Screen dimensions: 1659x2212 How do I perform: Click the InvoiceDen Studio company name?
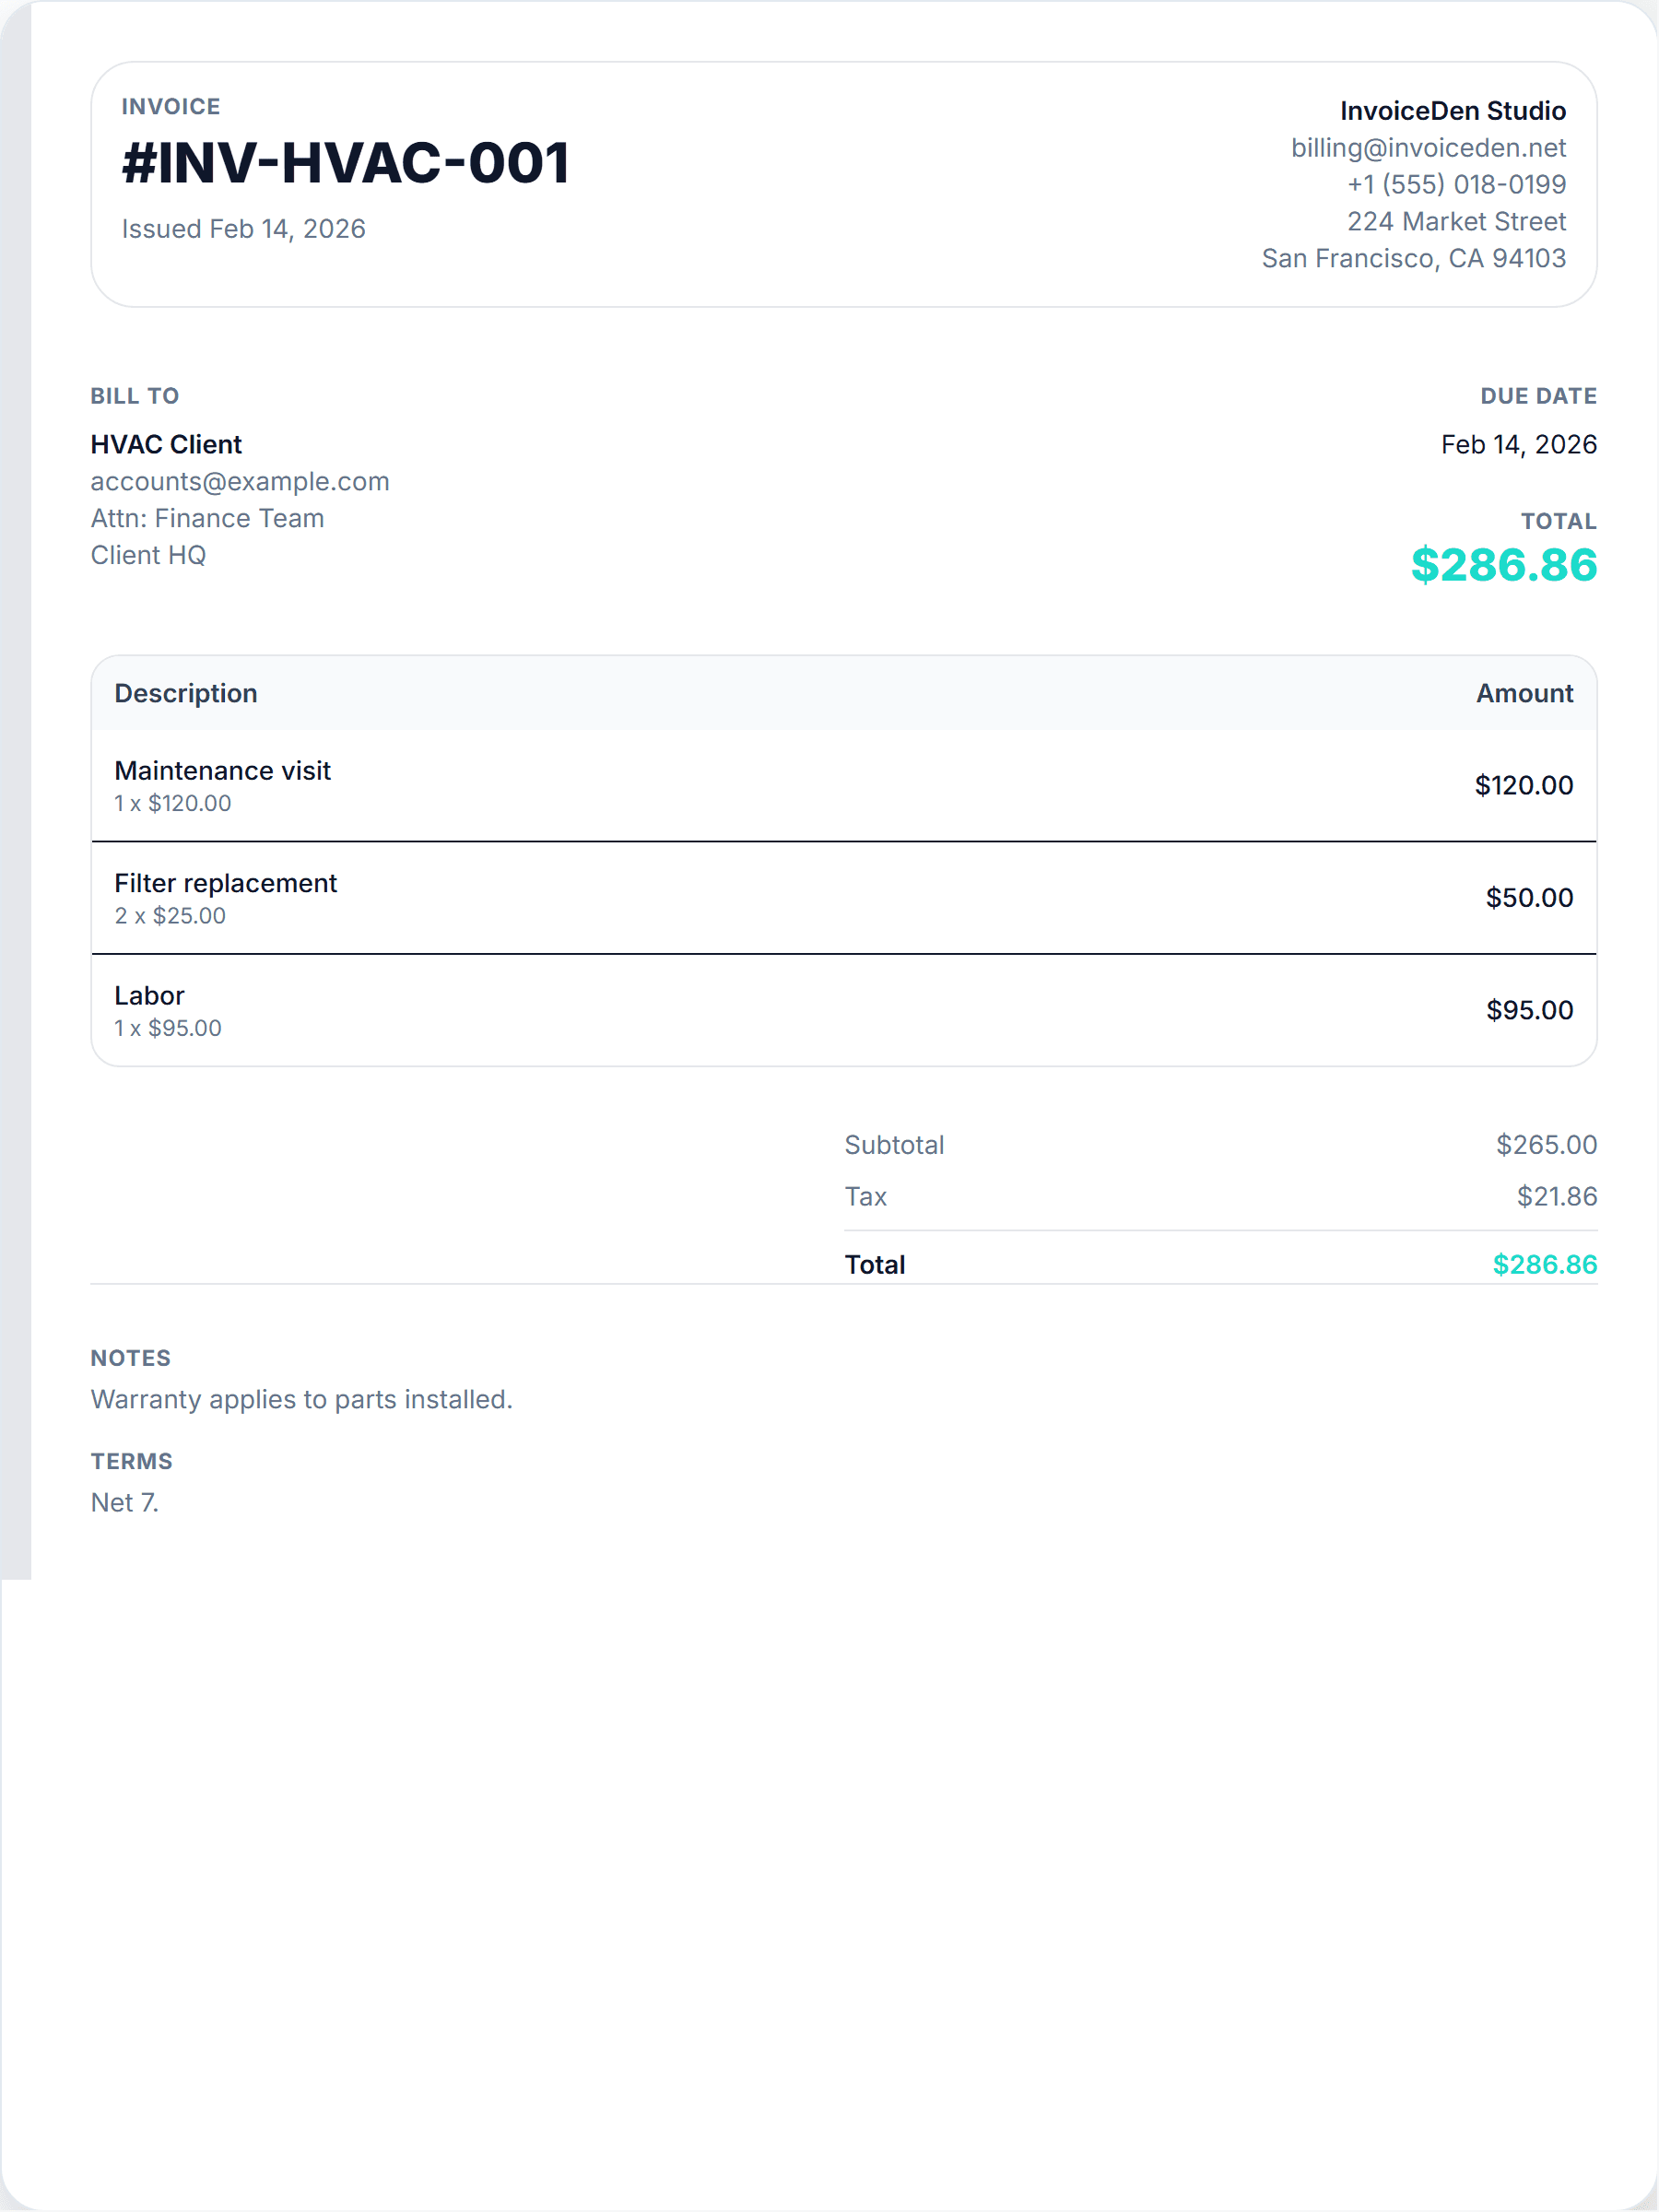click(x=1452, y=110)
